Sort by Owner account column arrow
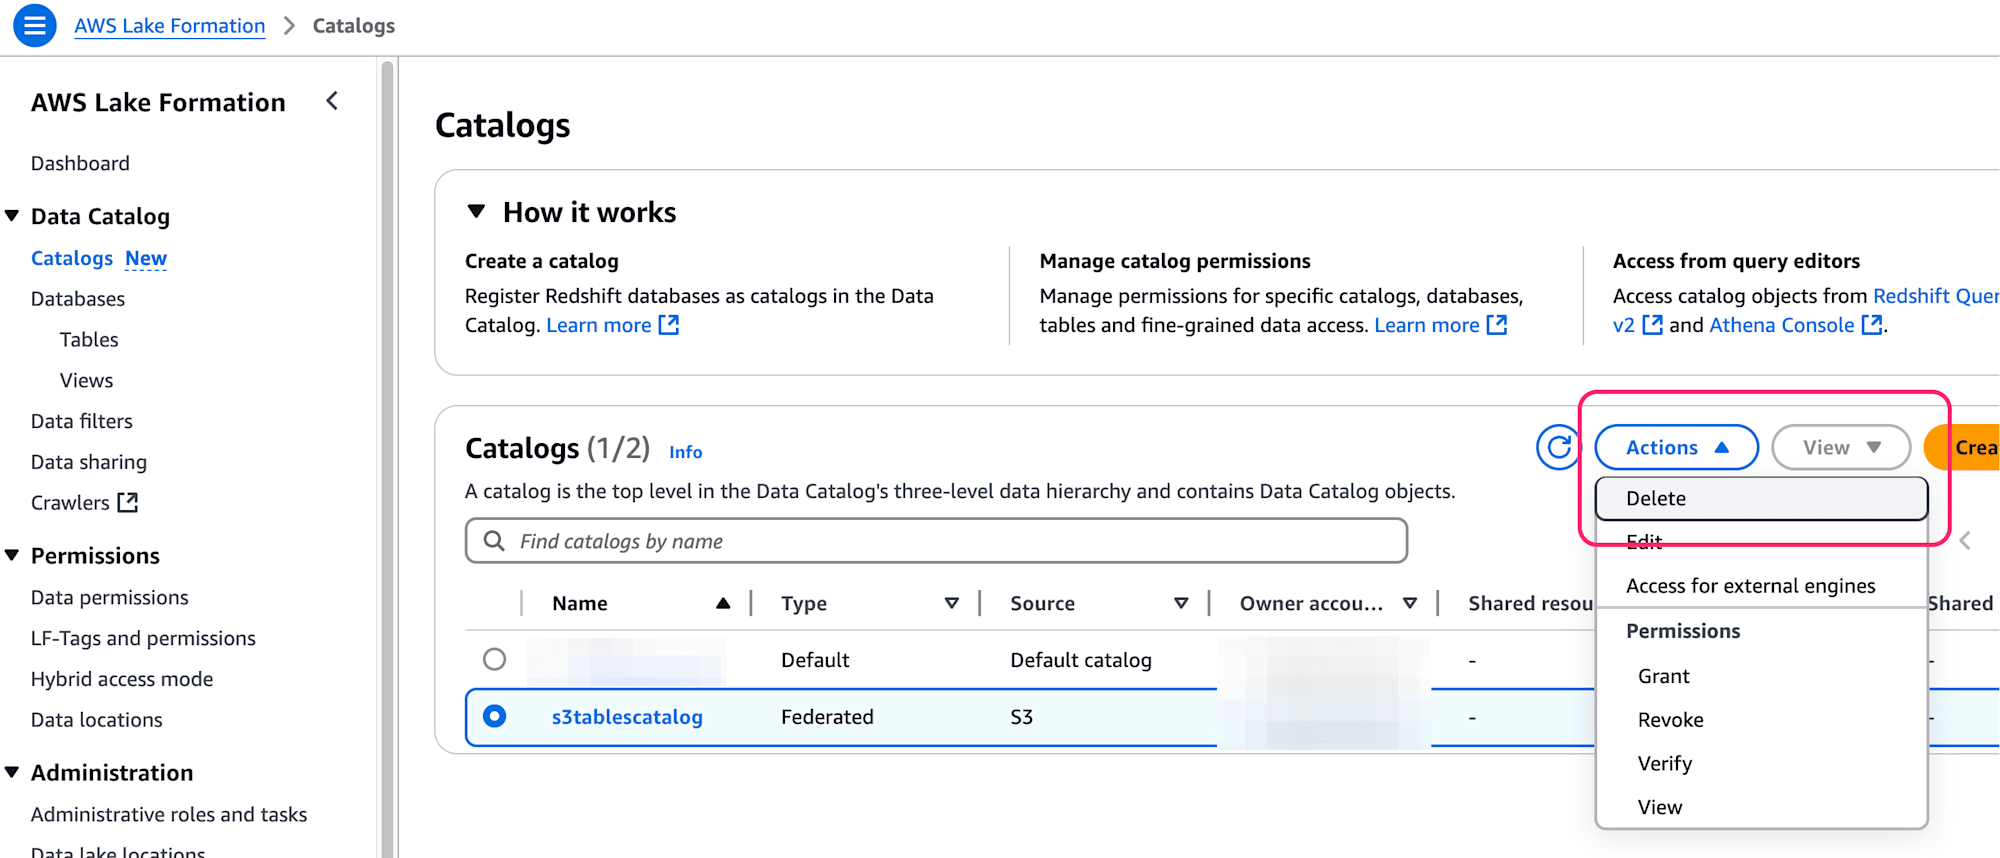2000x858 pixels. tap(1410, 603)
